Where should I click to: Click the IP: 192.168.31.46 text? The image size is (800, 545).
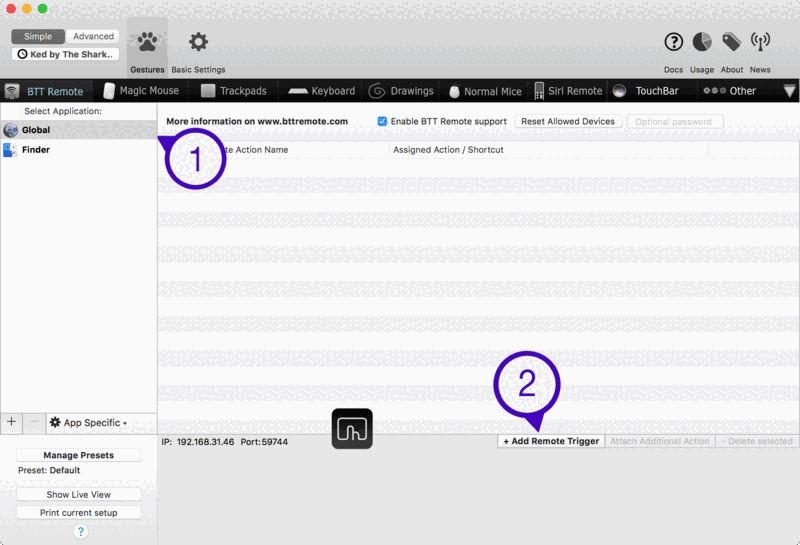tap(197, 442)
